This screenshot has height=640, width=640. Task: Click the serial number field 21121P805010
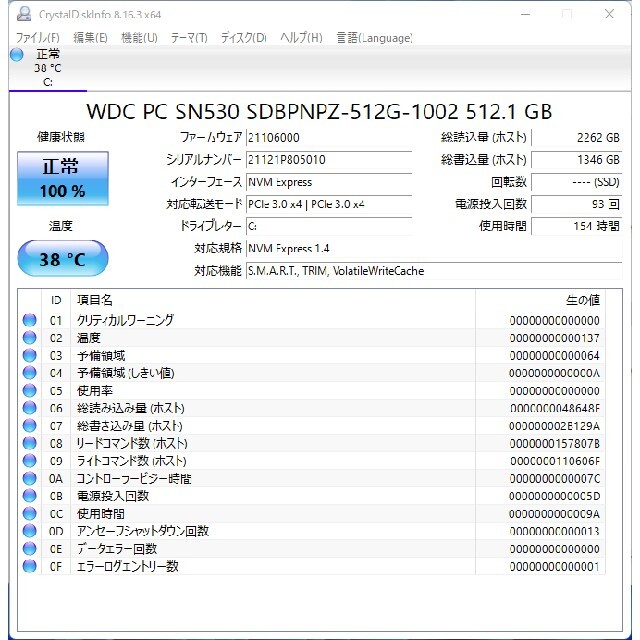coord(329,160)
